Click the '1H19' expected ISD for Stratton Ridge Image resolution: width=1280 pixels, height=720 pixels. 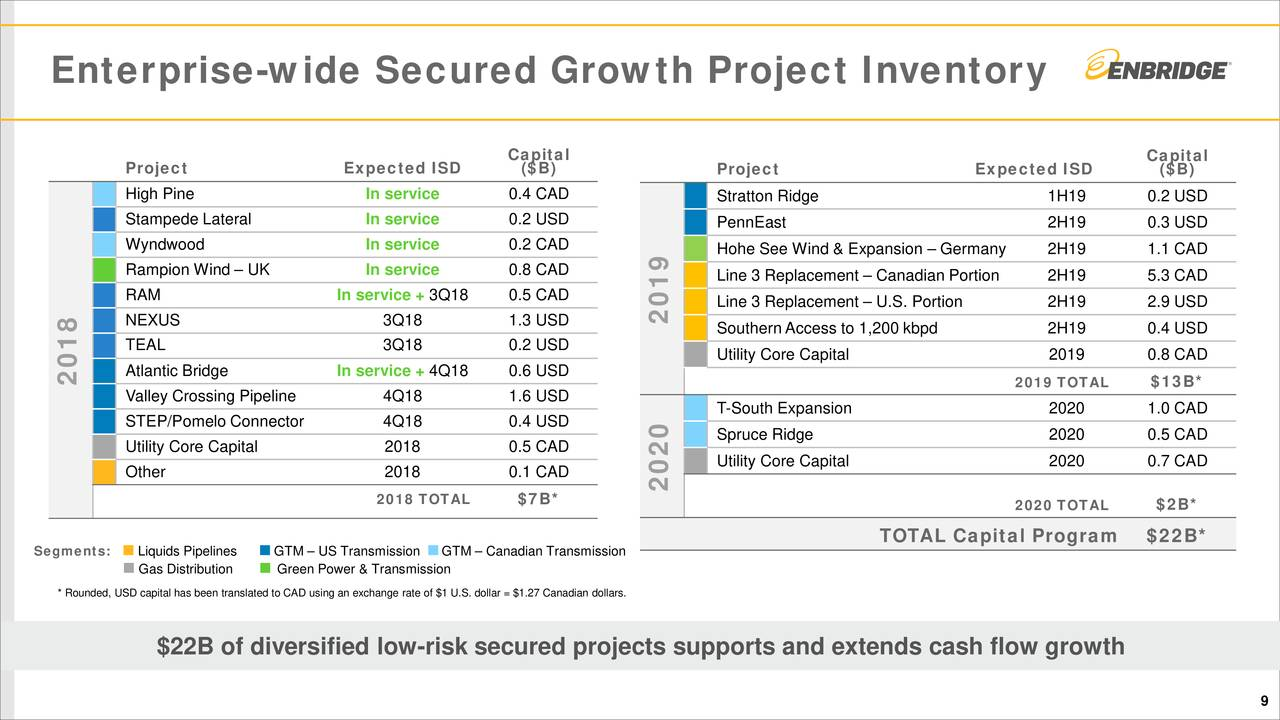pyautogui.click(x=1066, y=196)
